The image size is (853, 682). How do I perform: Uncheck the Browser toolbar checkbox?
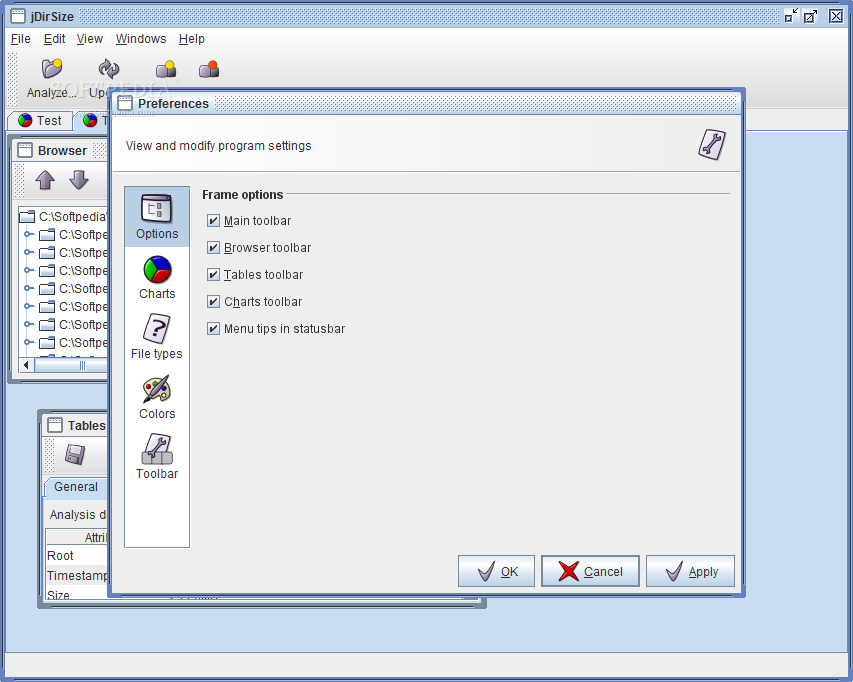pos(213,247)
